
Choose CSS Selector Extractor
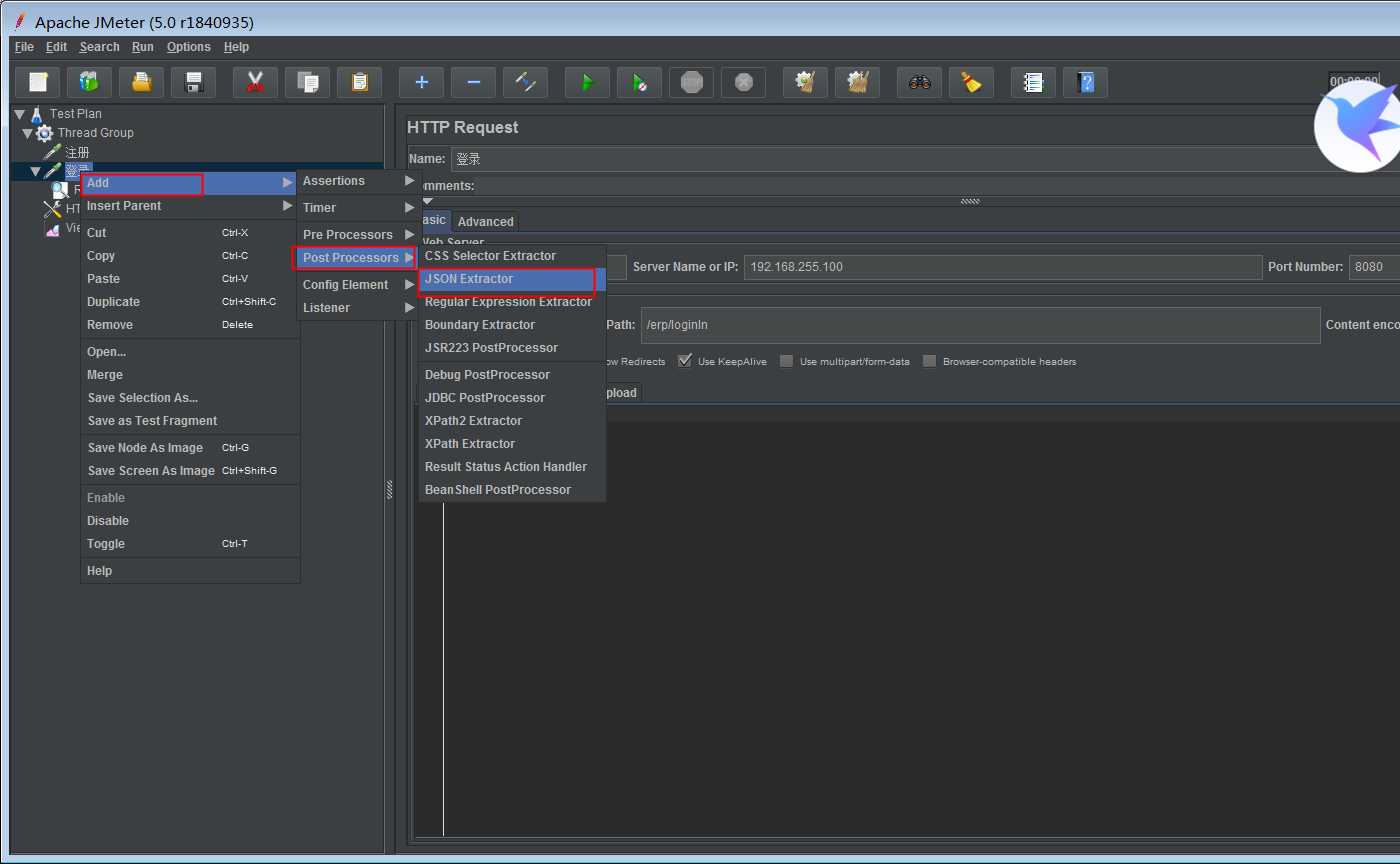512,256
